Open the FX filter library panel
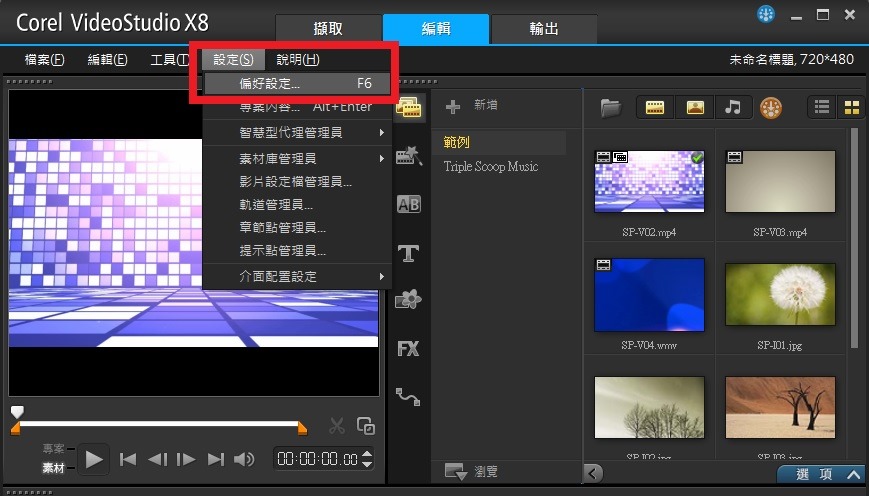869x496 pixels. click(x=408, y=349)
